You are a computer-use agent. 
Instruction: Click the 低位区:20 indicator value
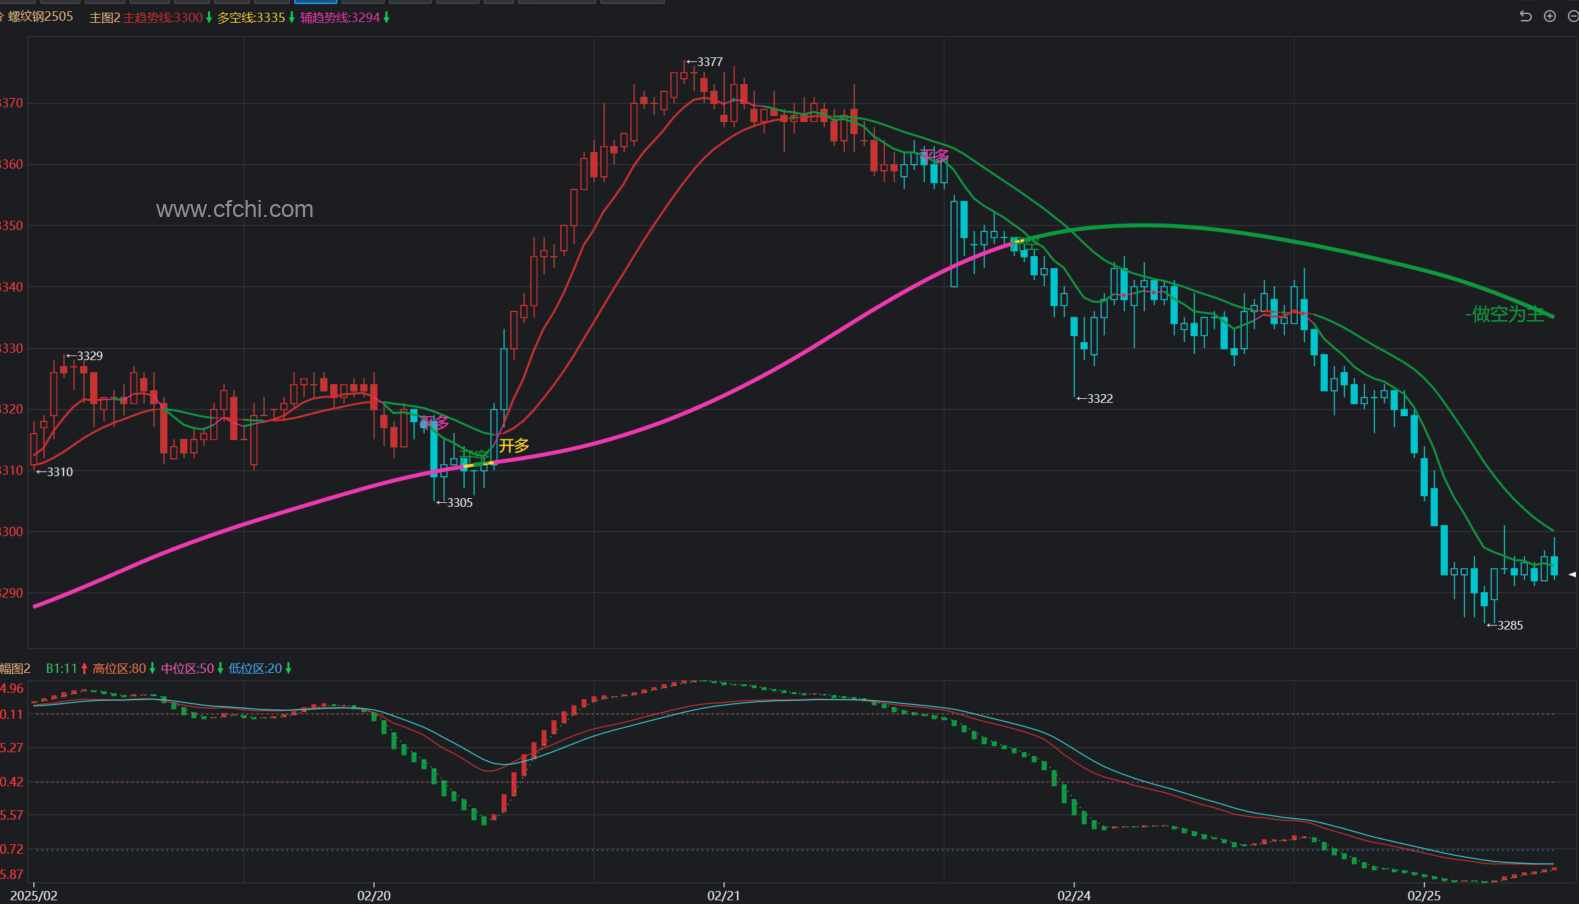[255, 668]
